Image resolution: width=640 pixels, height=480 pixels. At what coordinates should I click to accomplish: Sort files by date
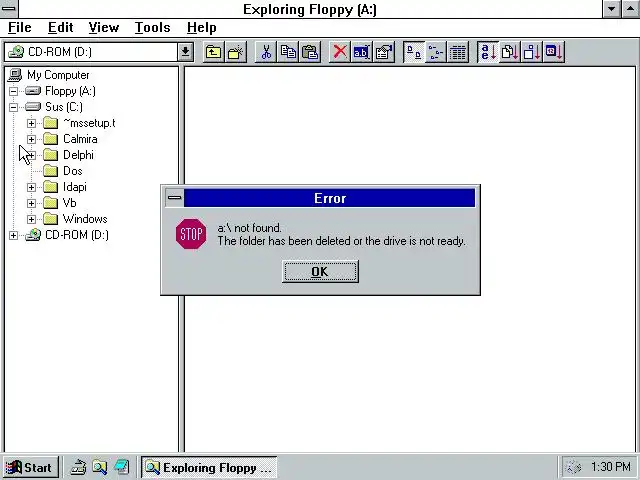(x=554, y=52)
